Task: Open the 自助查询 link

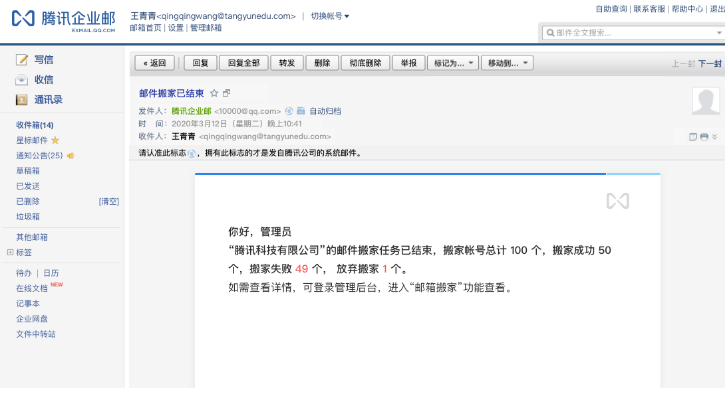Action: click(611, 9)
